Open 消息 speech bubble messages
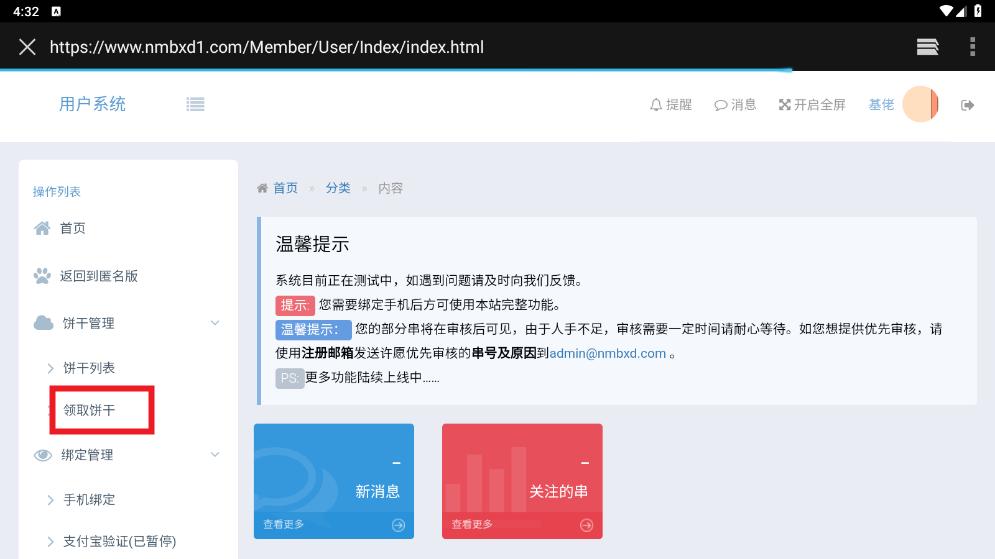This screenshot has height=559, width=995. [735, 105]
